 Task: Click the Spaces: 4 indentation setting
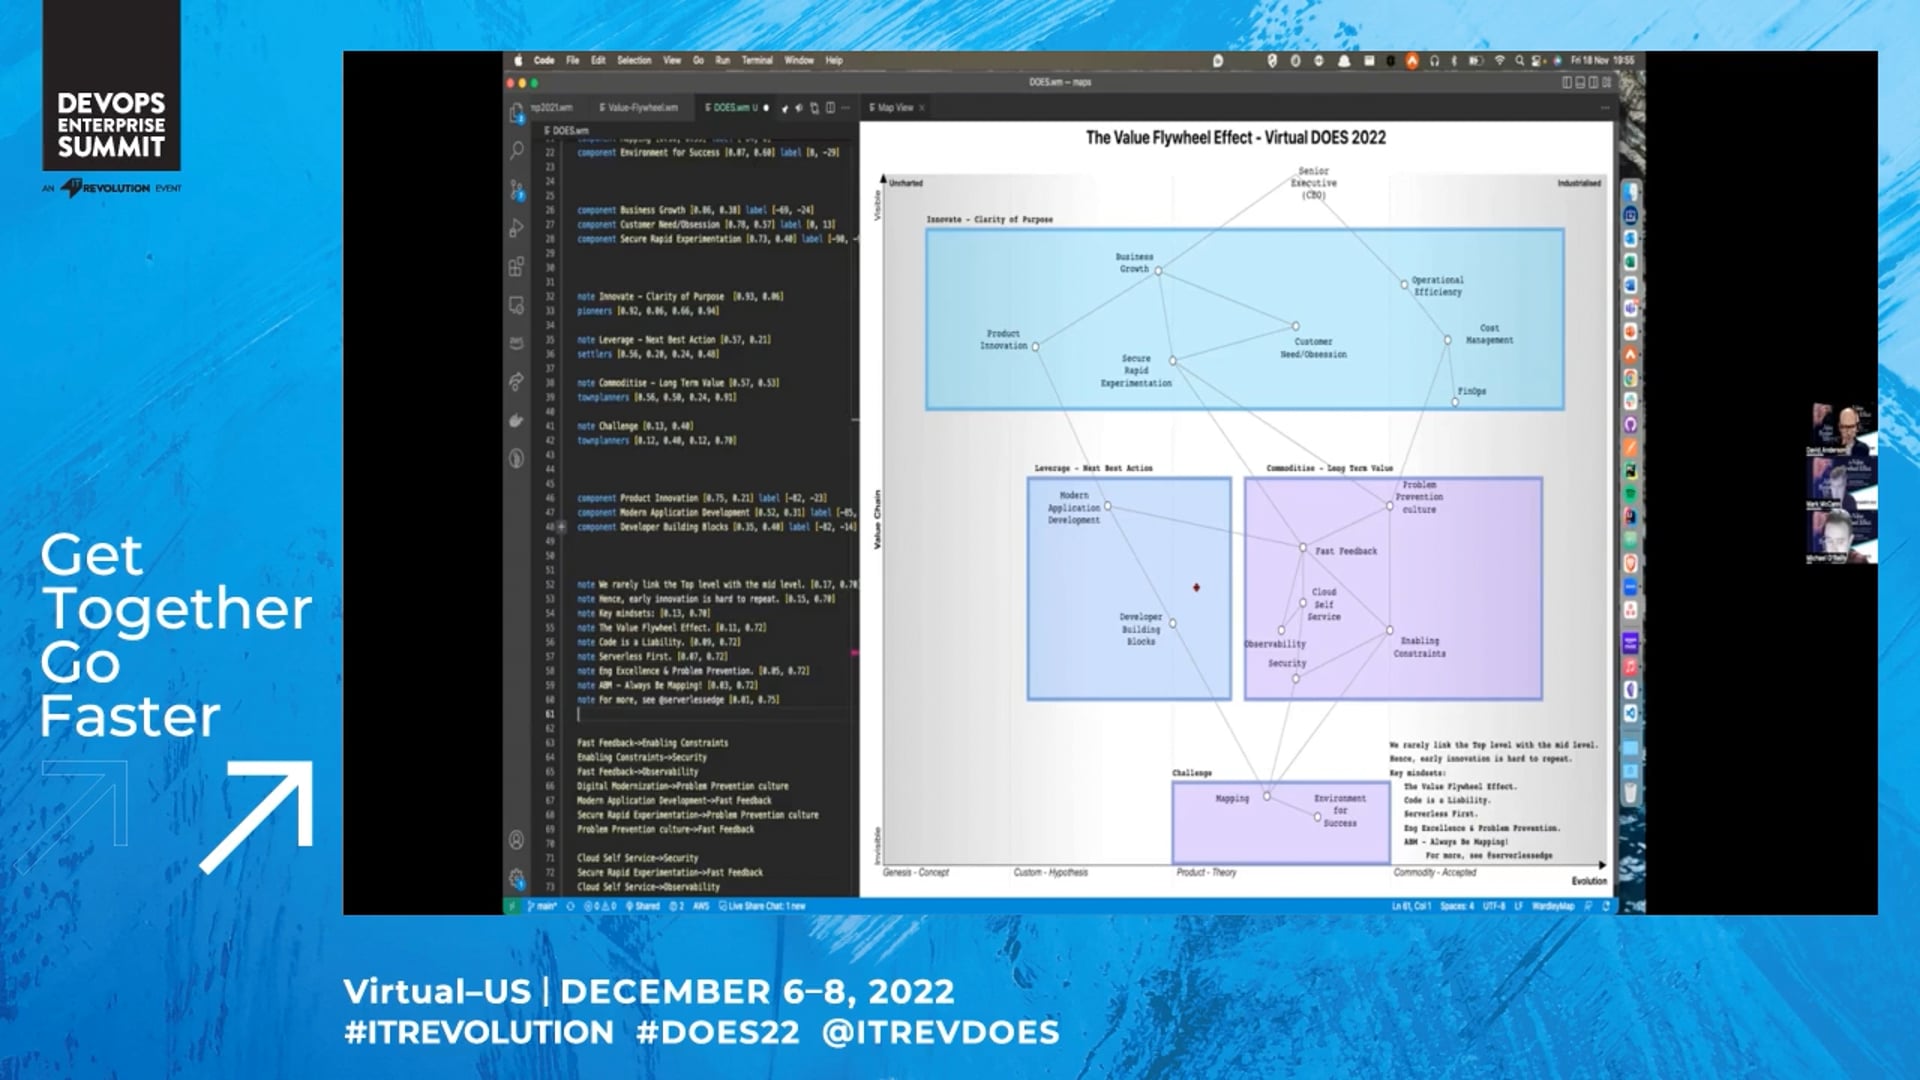tap(1457, 906)
